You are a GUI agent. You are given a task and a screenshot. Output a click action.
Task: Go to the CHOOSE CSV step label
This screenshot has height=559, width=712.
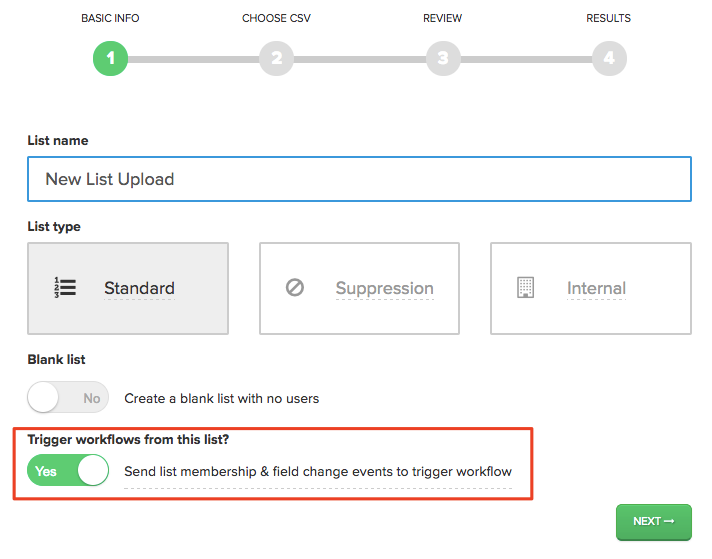pos(276,18)
